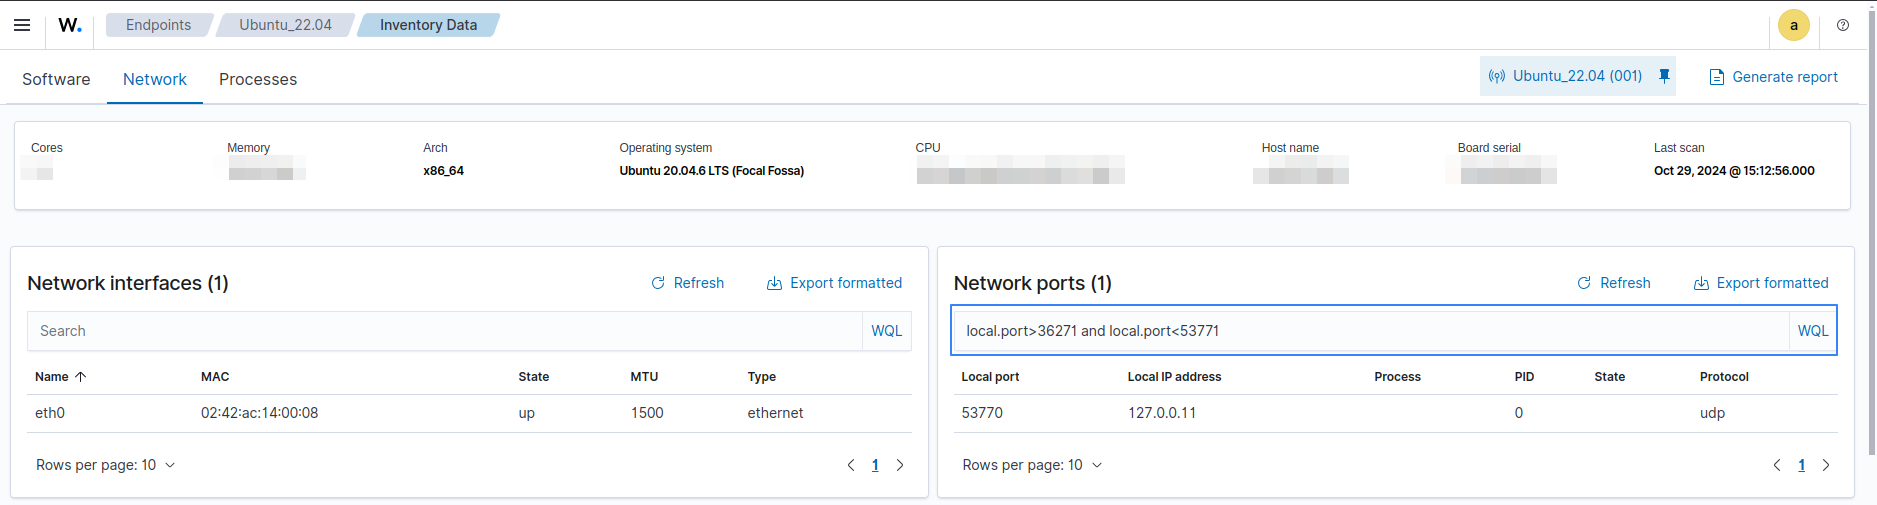
Task: Go to next page in Network ports
Action: tap(1826, 465)
